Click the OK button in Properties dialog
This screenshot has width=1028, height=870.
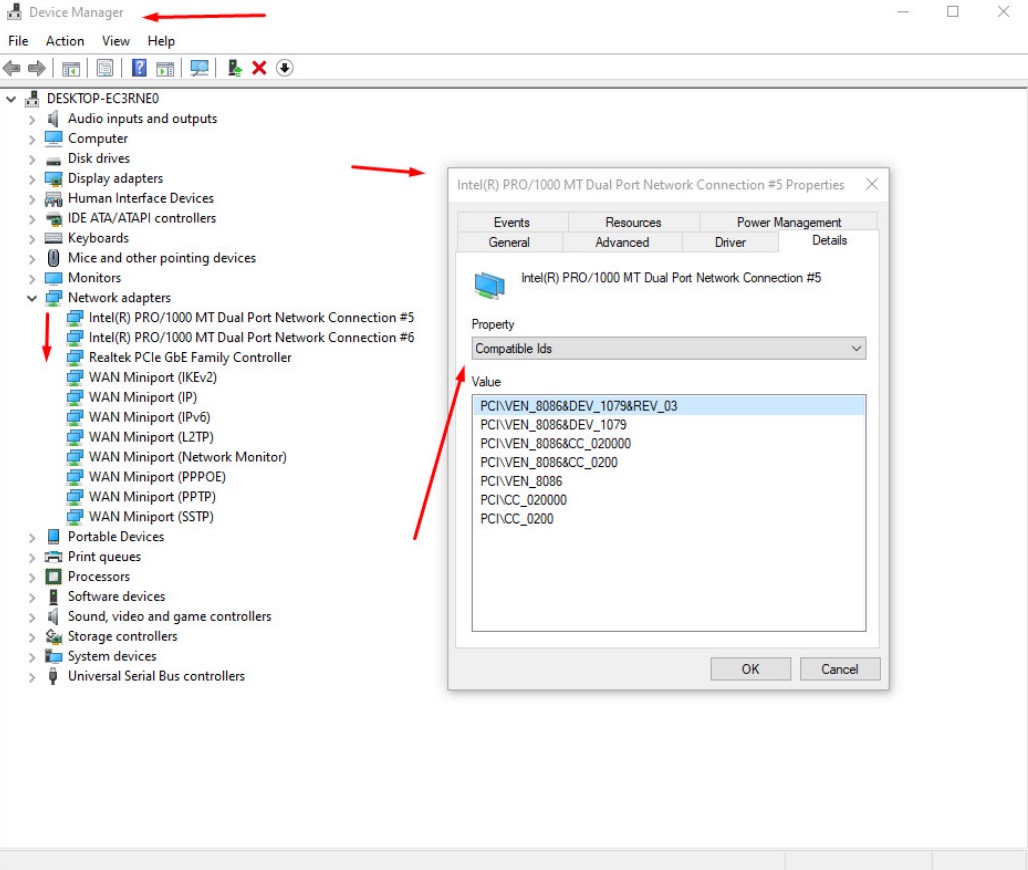(750, 669)
